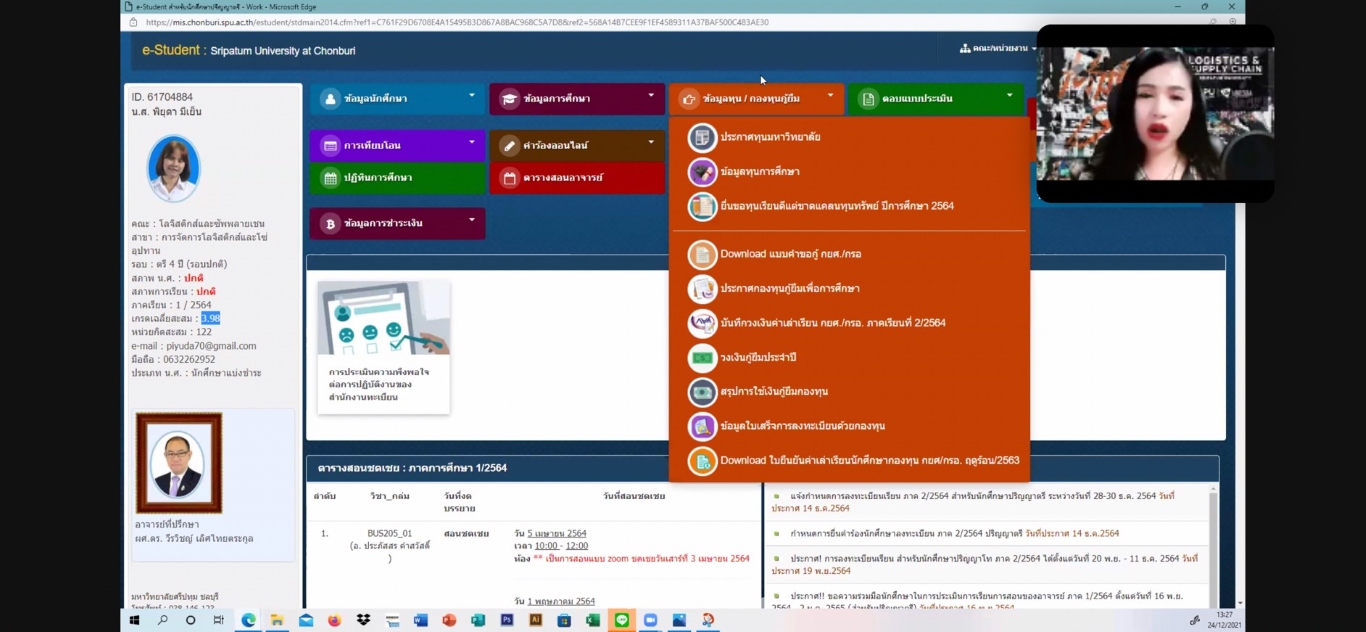Switch to Zoom via the taskbar icon
The width and height of the screenshot is (1366, 632).
click(x=651, y=620)
